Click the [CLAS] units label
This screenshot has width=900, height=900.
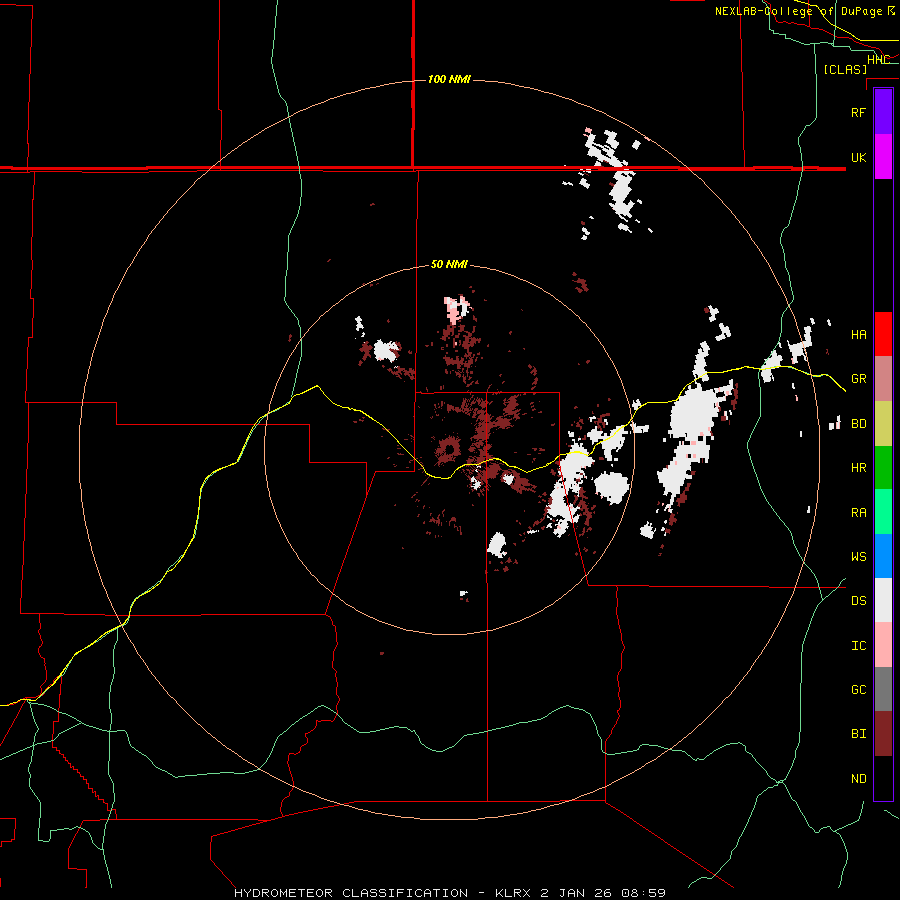845,69
